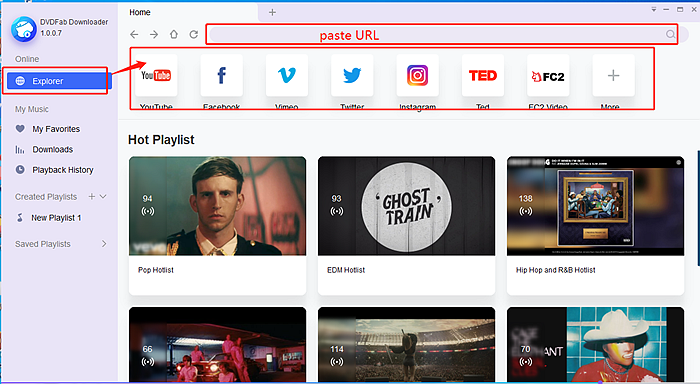Click the Hot Playlist heading
The width and height of the screenshot is (700, 384).
[161, 140]
